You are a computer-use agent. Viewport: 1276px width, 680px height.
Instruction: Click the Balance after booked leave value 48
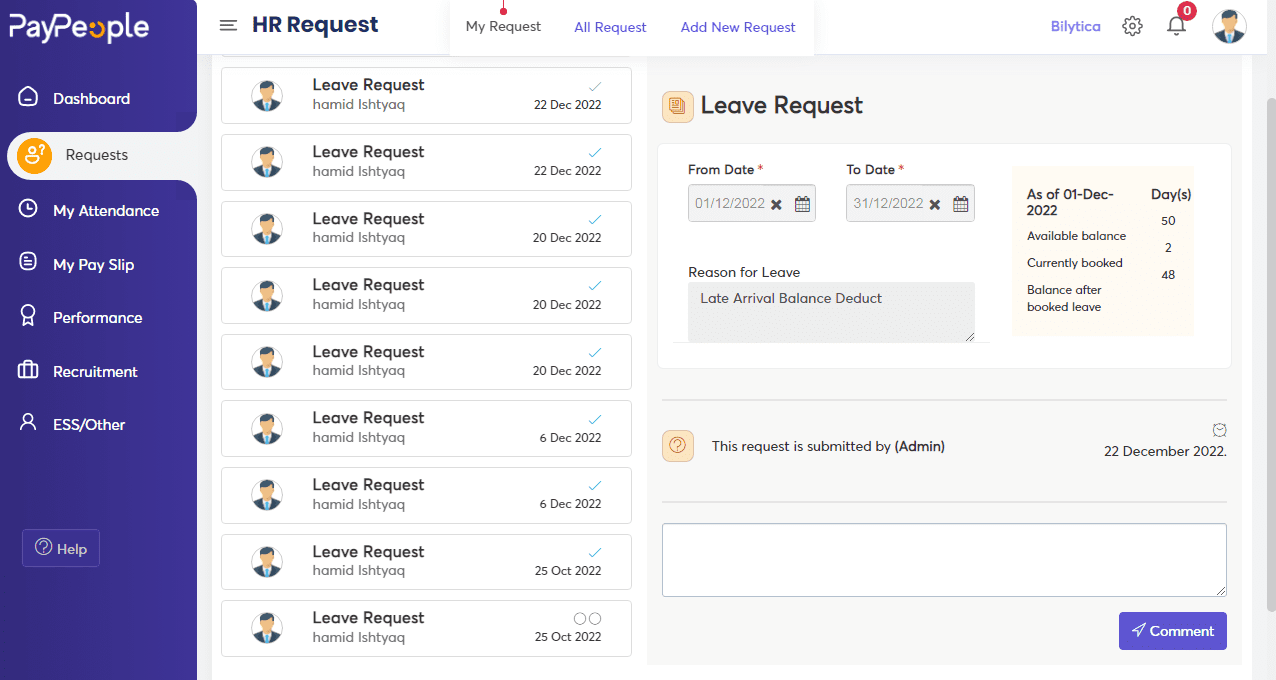tap(1168, 275)
